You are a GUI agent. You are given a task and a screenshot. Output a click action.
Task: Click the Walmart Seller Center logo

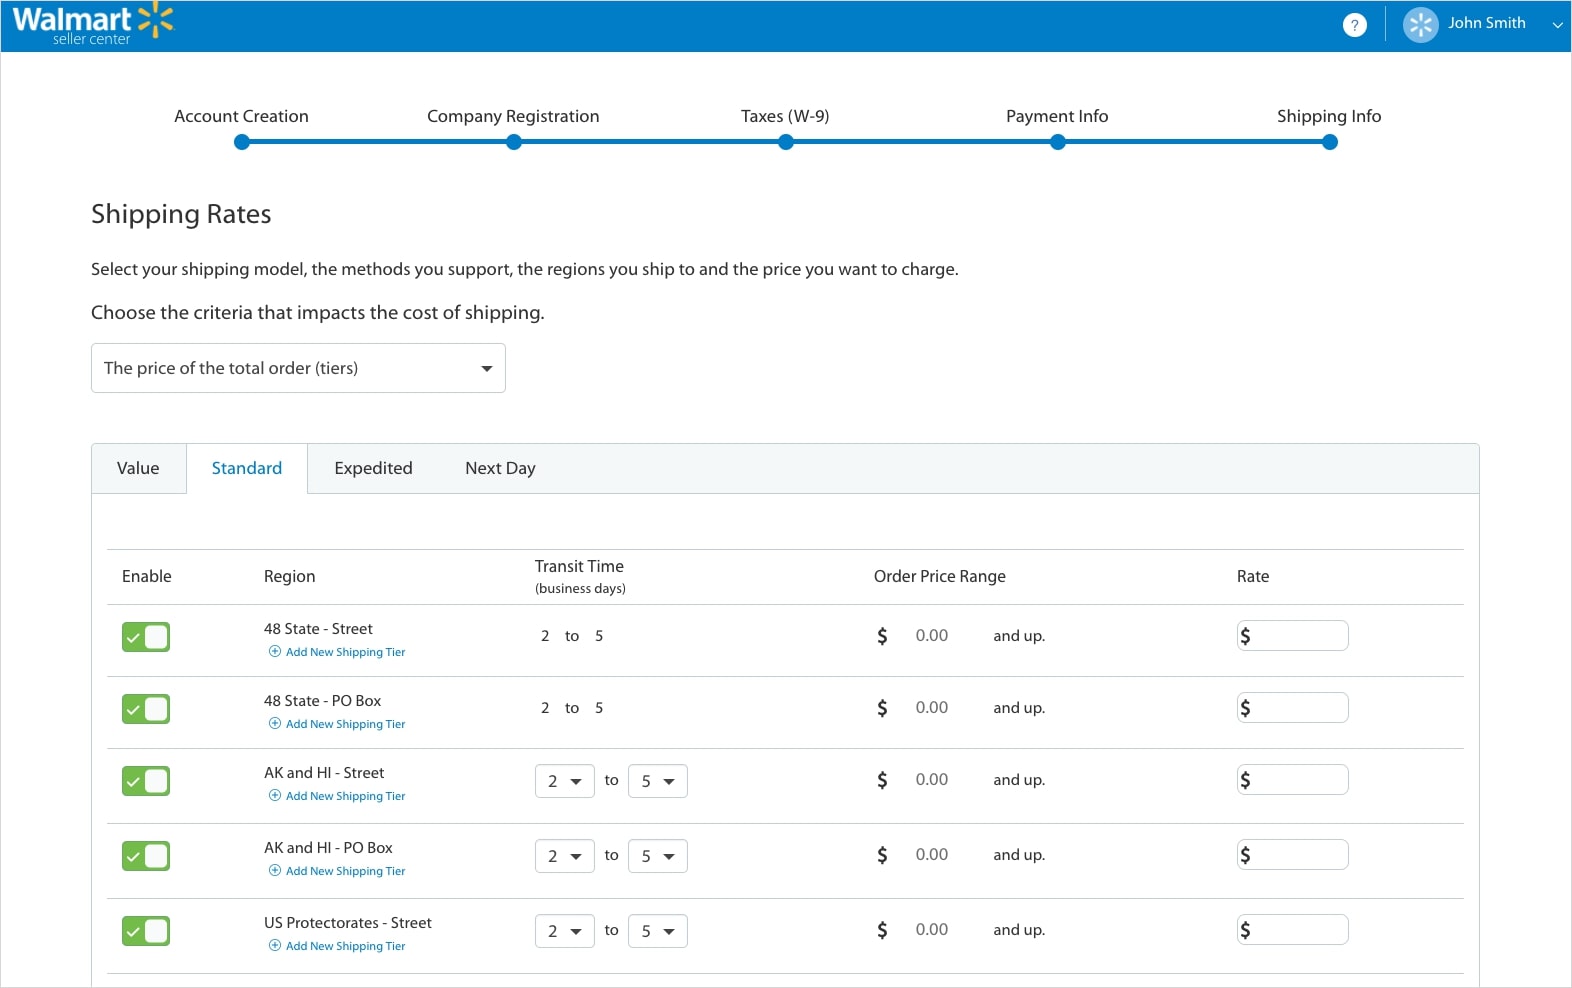coord(93,25)
